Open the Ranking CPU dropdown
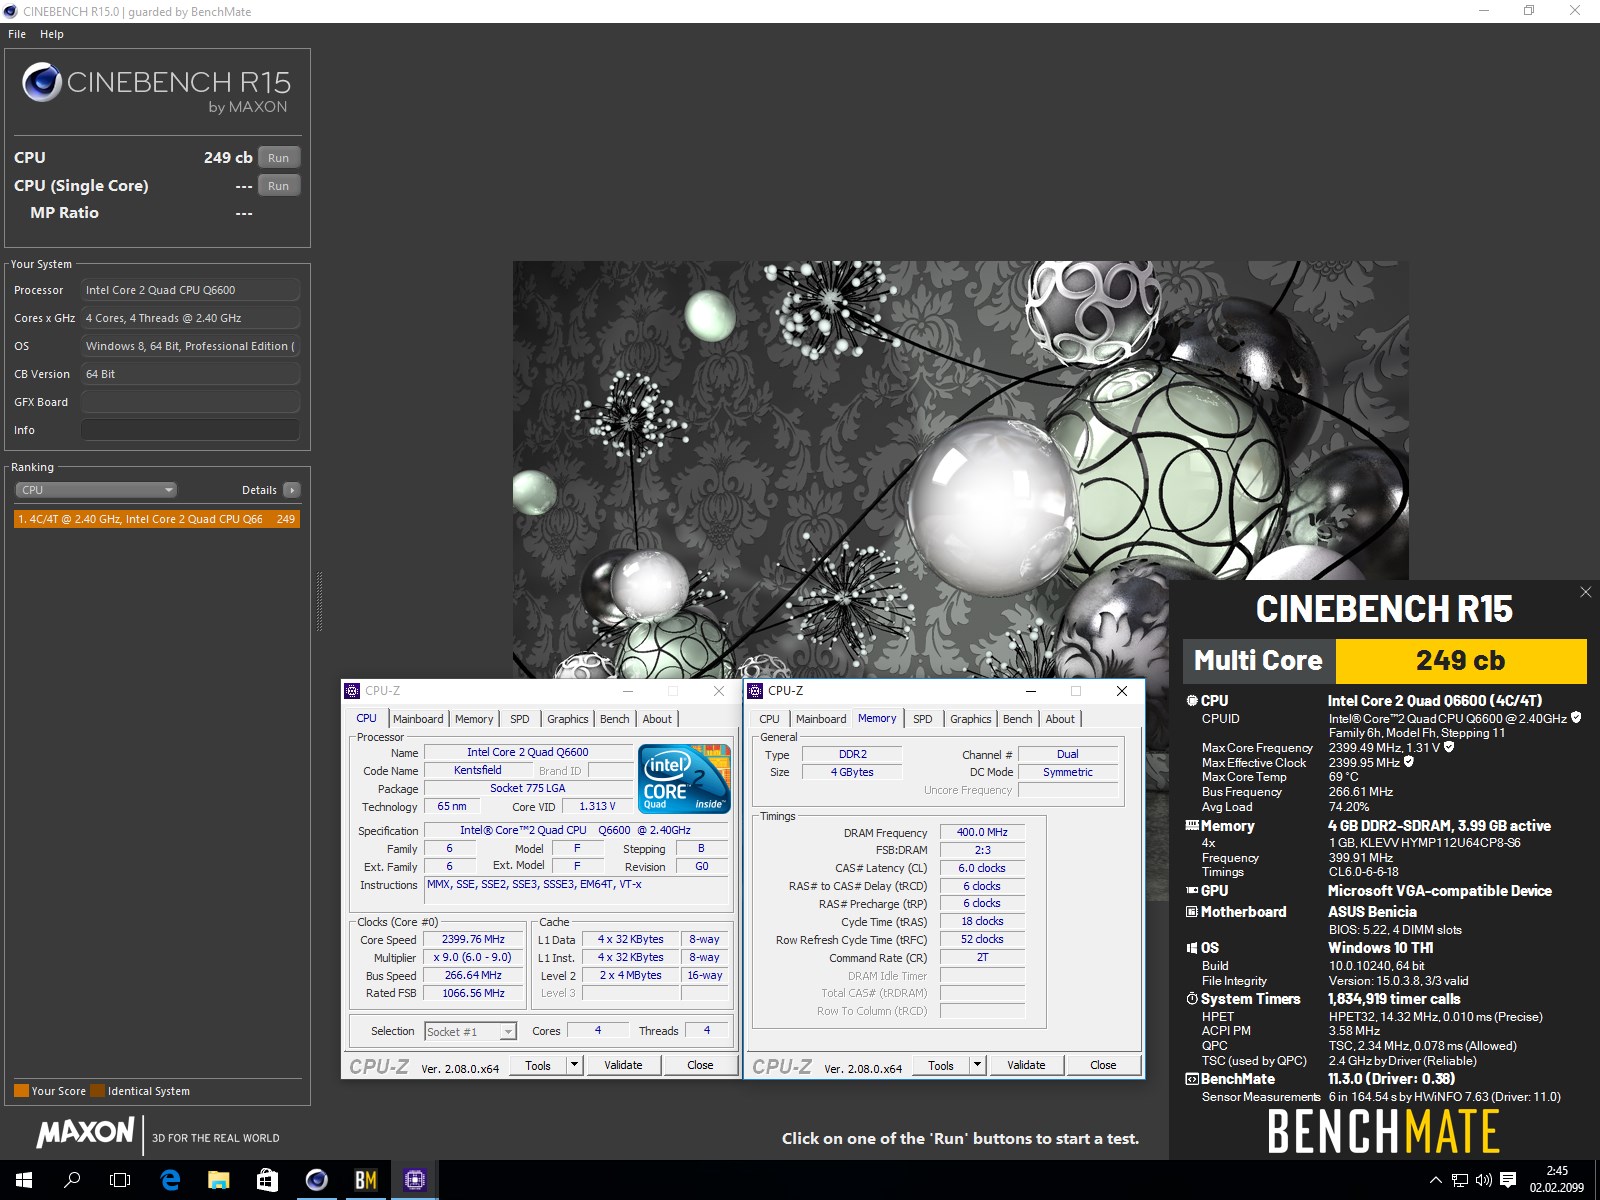The width and height of the screenshot is (1600, 1200). click(96, 490)
